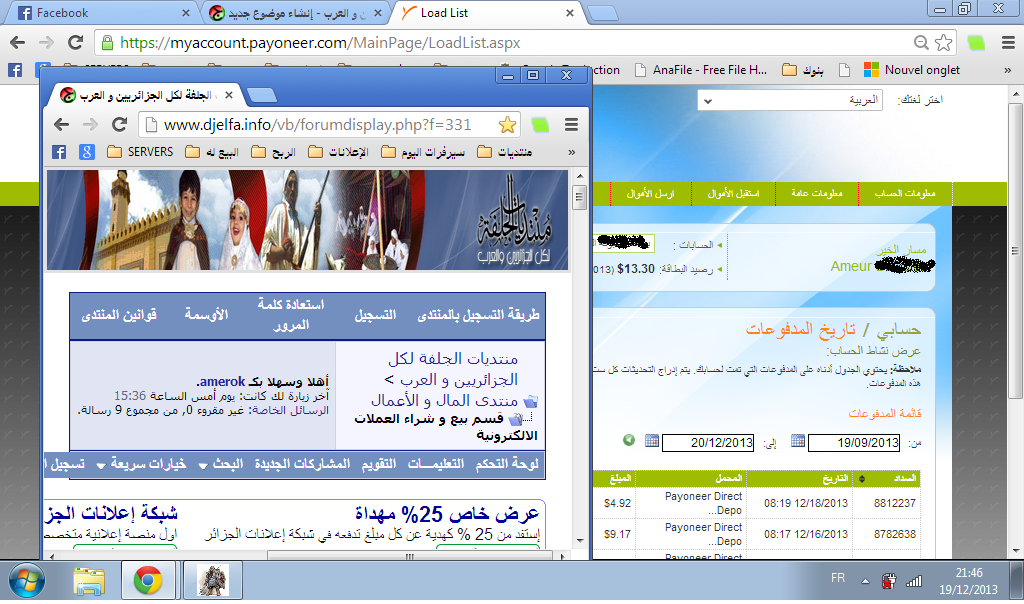The image size is (1024, 604).
Task: Go back in the djelfa window
Action: point(61,124)
